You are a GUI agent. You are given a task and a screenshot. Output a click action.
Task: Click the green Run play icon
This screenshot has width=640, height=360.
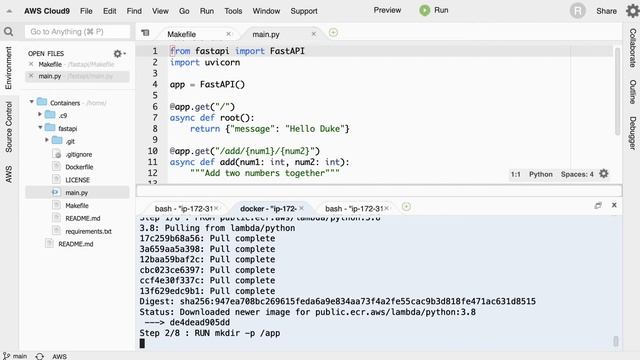pos(424,10)
